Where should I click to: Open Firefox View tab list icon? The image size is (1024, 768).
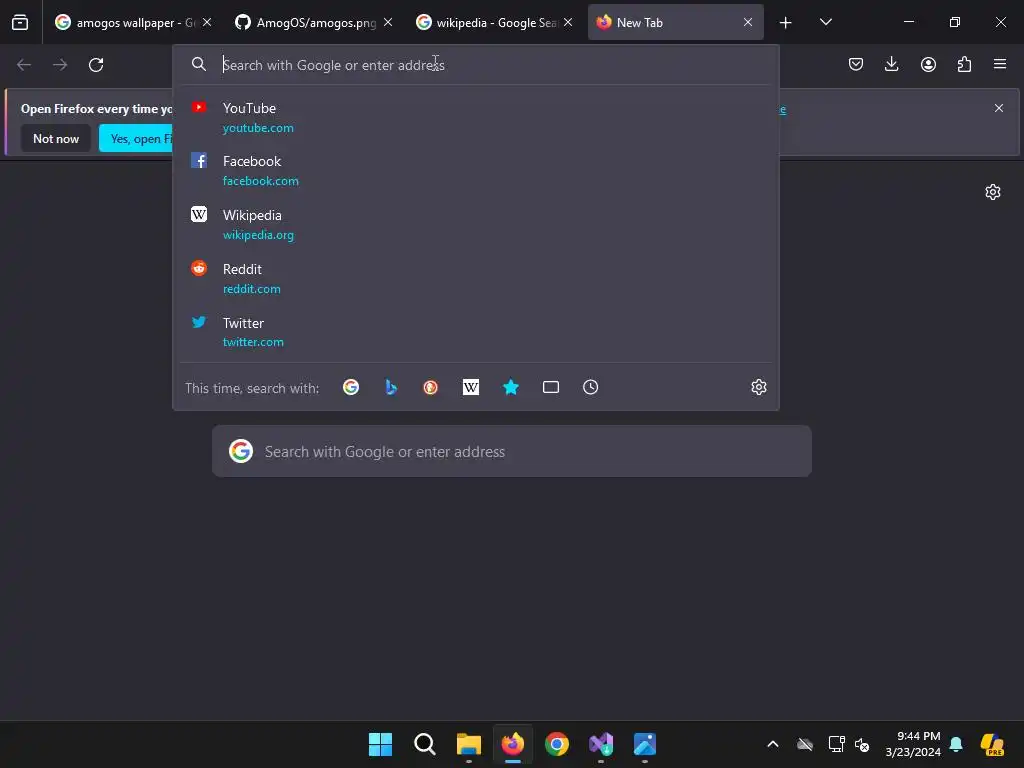tap(20, 22)
